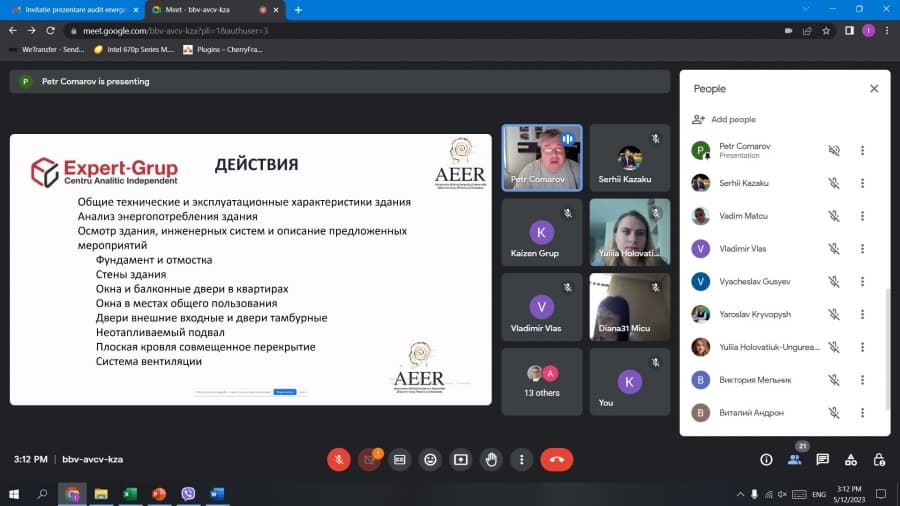Unmute your microphone in the call bar
Screen dimensions: 900x506
click(x=339, y=460)
